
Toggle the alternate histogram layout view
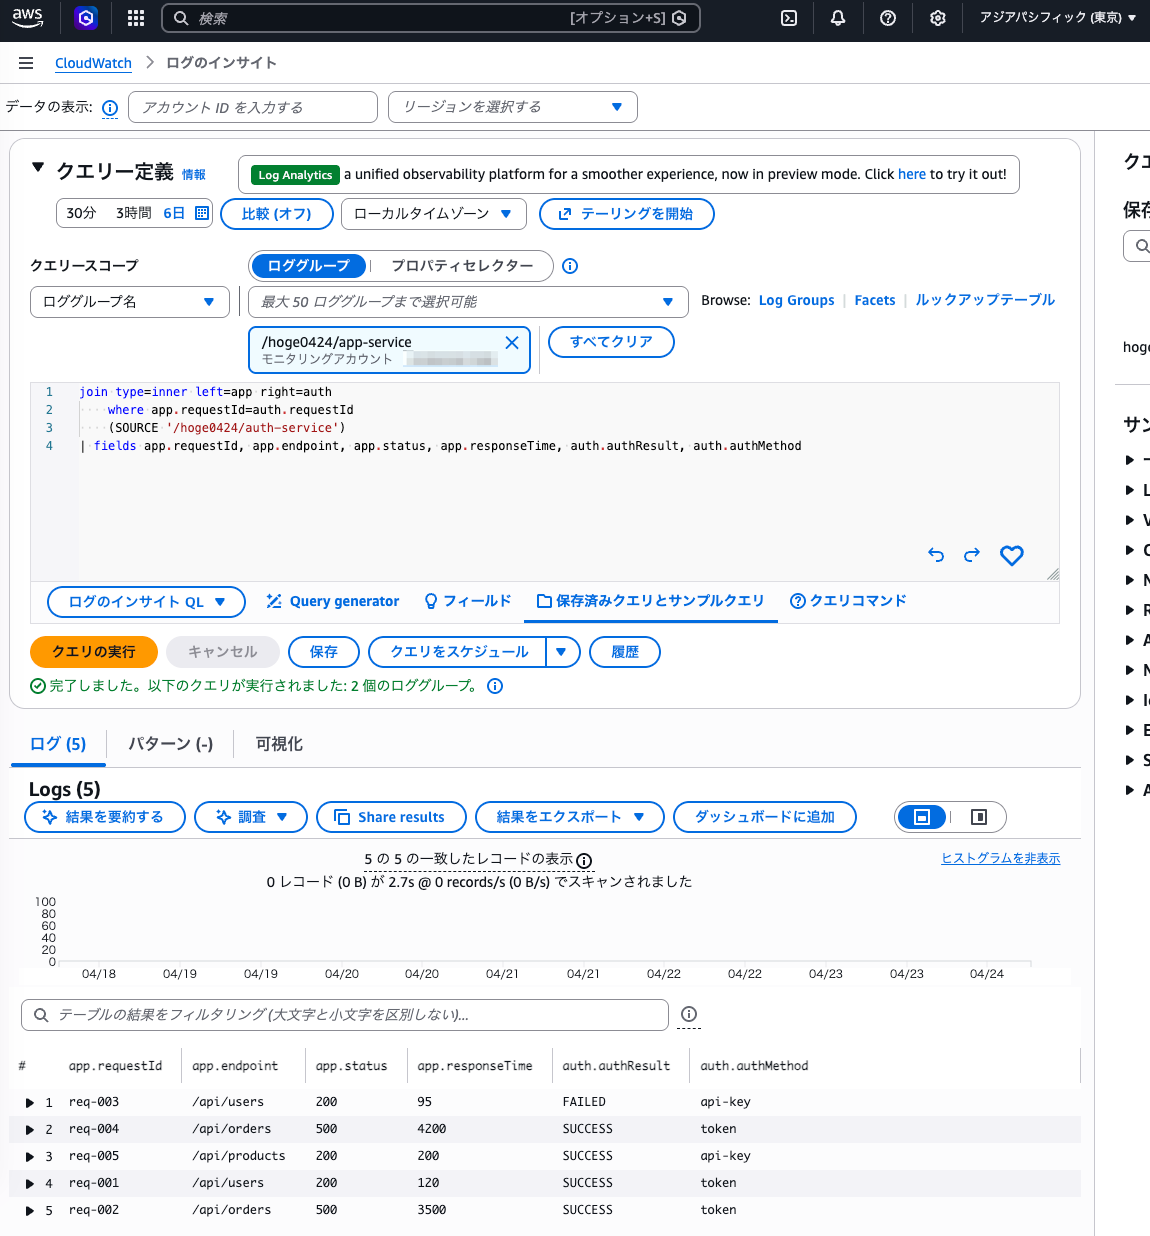pyautogui.click(x=978, y=817)
